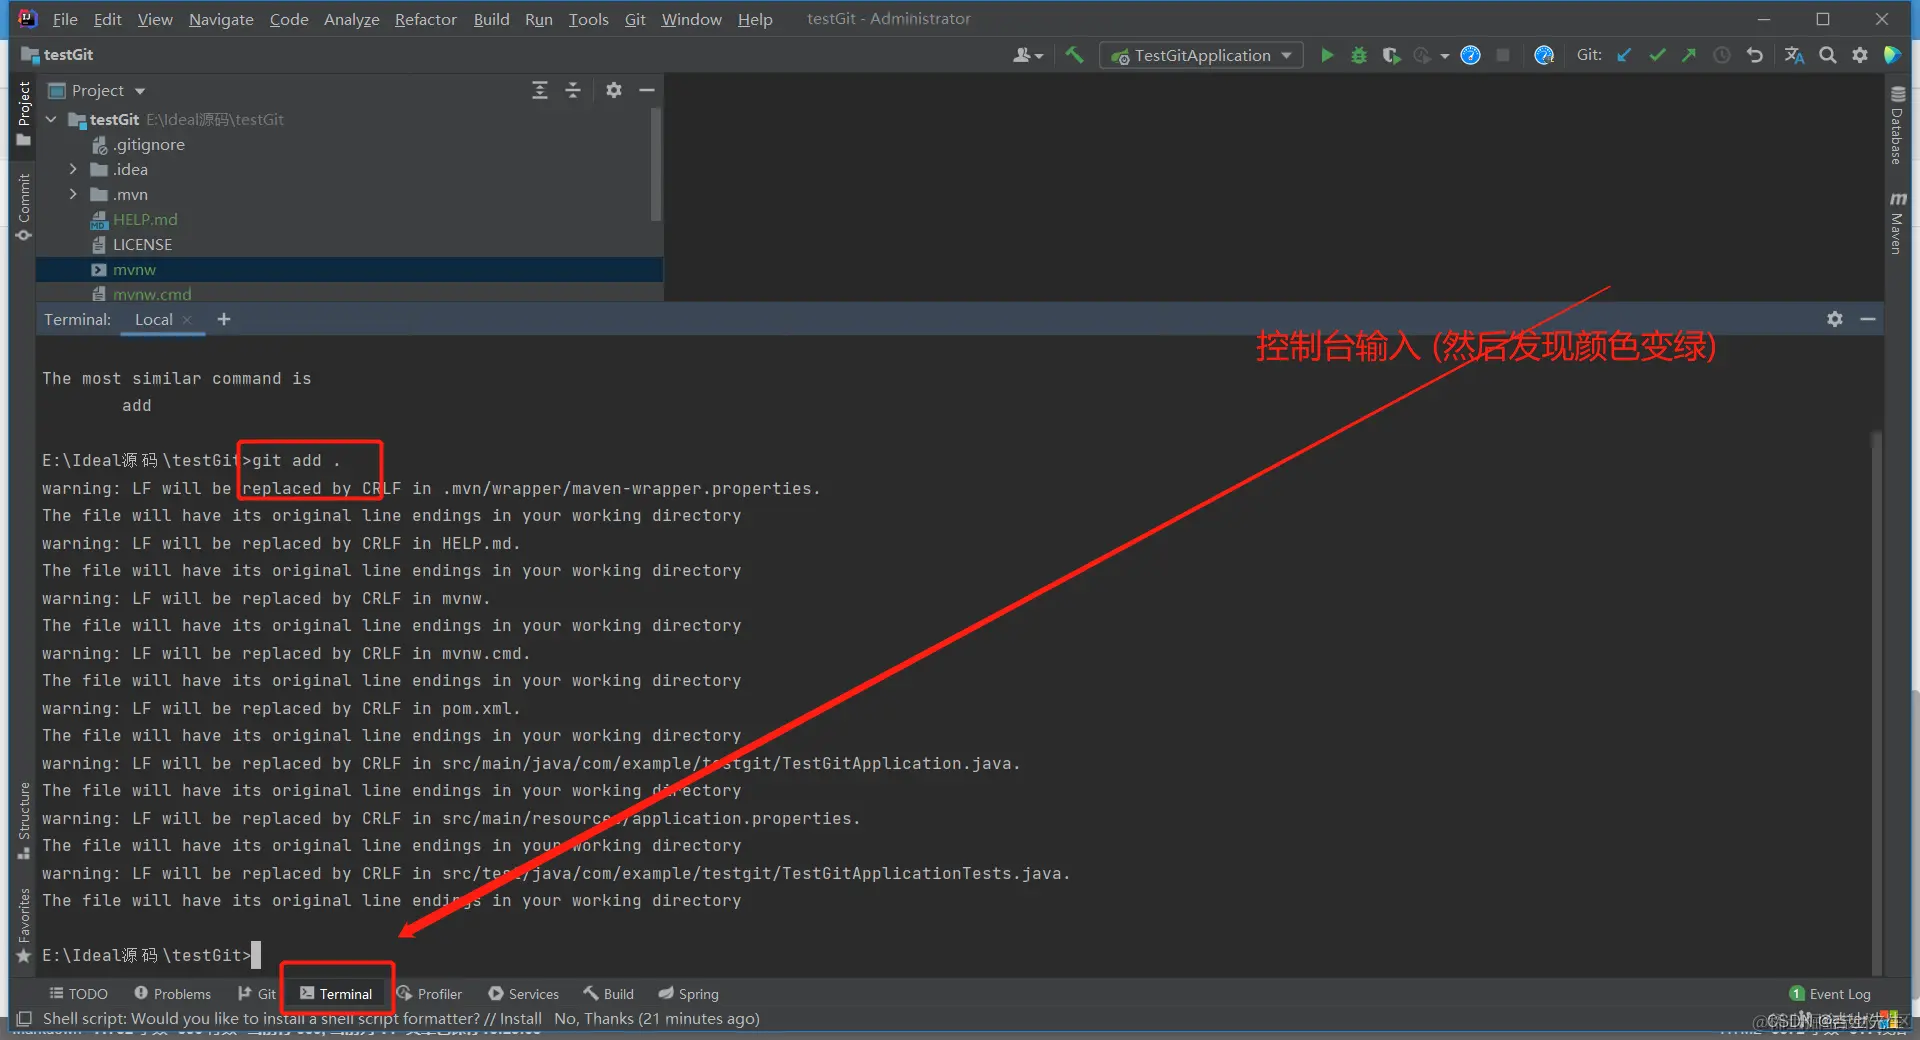The height and width of the screenshot is (1040, 1920).
Task: Run with Coverage icon in toolbar
Action: (1391, 55)
